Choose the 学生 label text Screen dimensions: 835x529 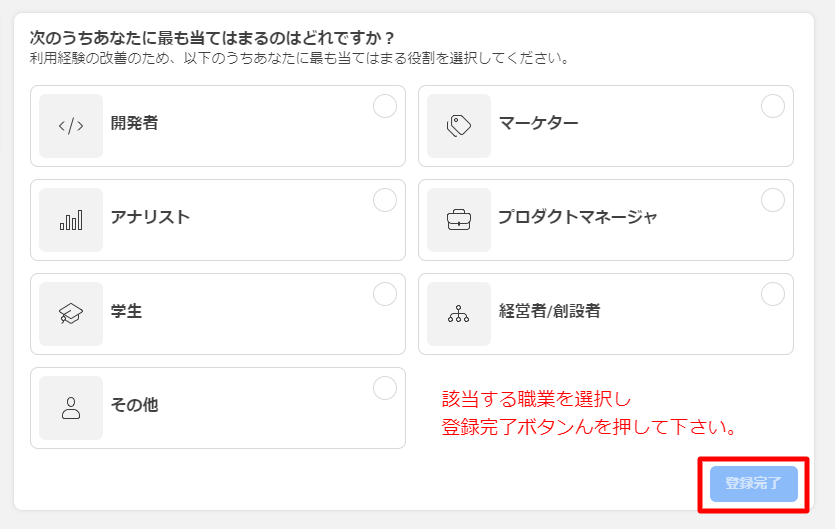[126, 311]
